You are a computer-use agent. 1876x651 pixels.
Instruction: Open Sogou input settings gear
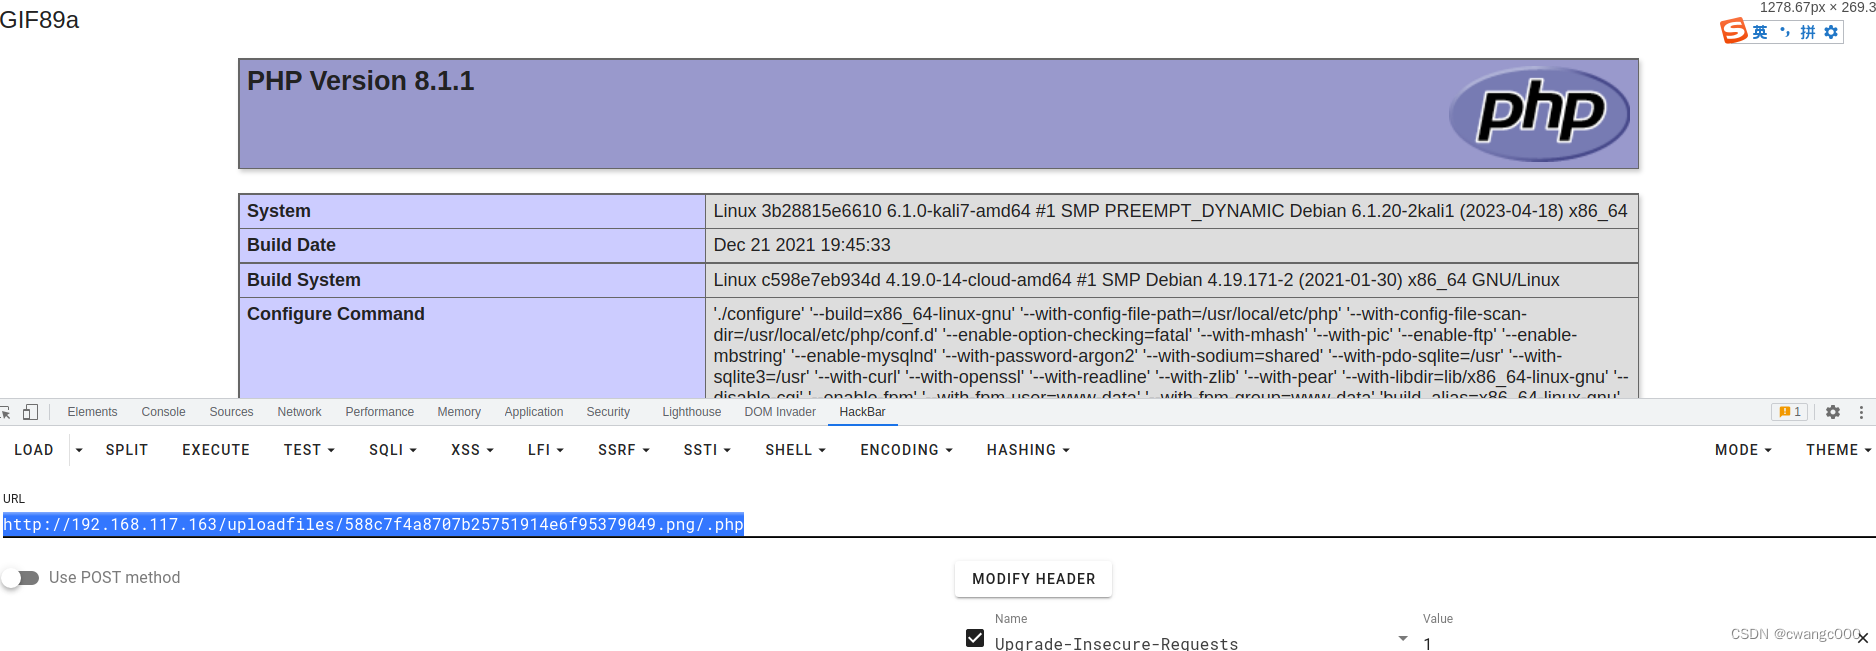click(1831, 32)
